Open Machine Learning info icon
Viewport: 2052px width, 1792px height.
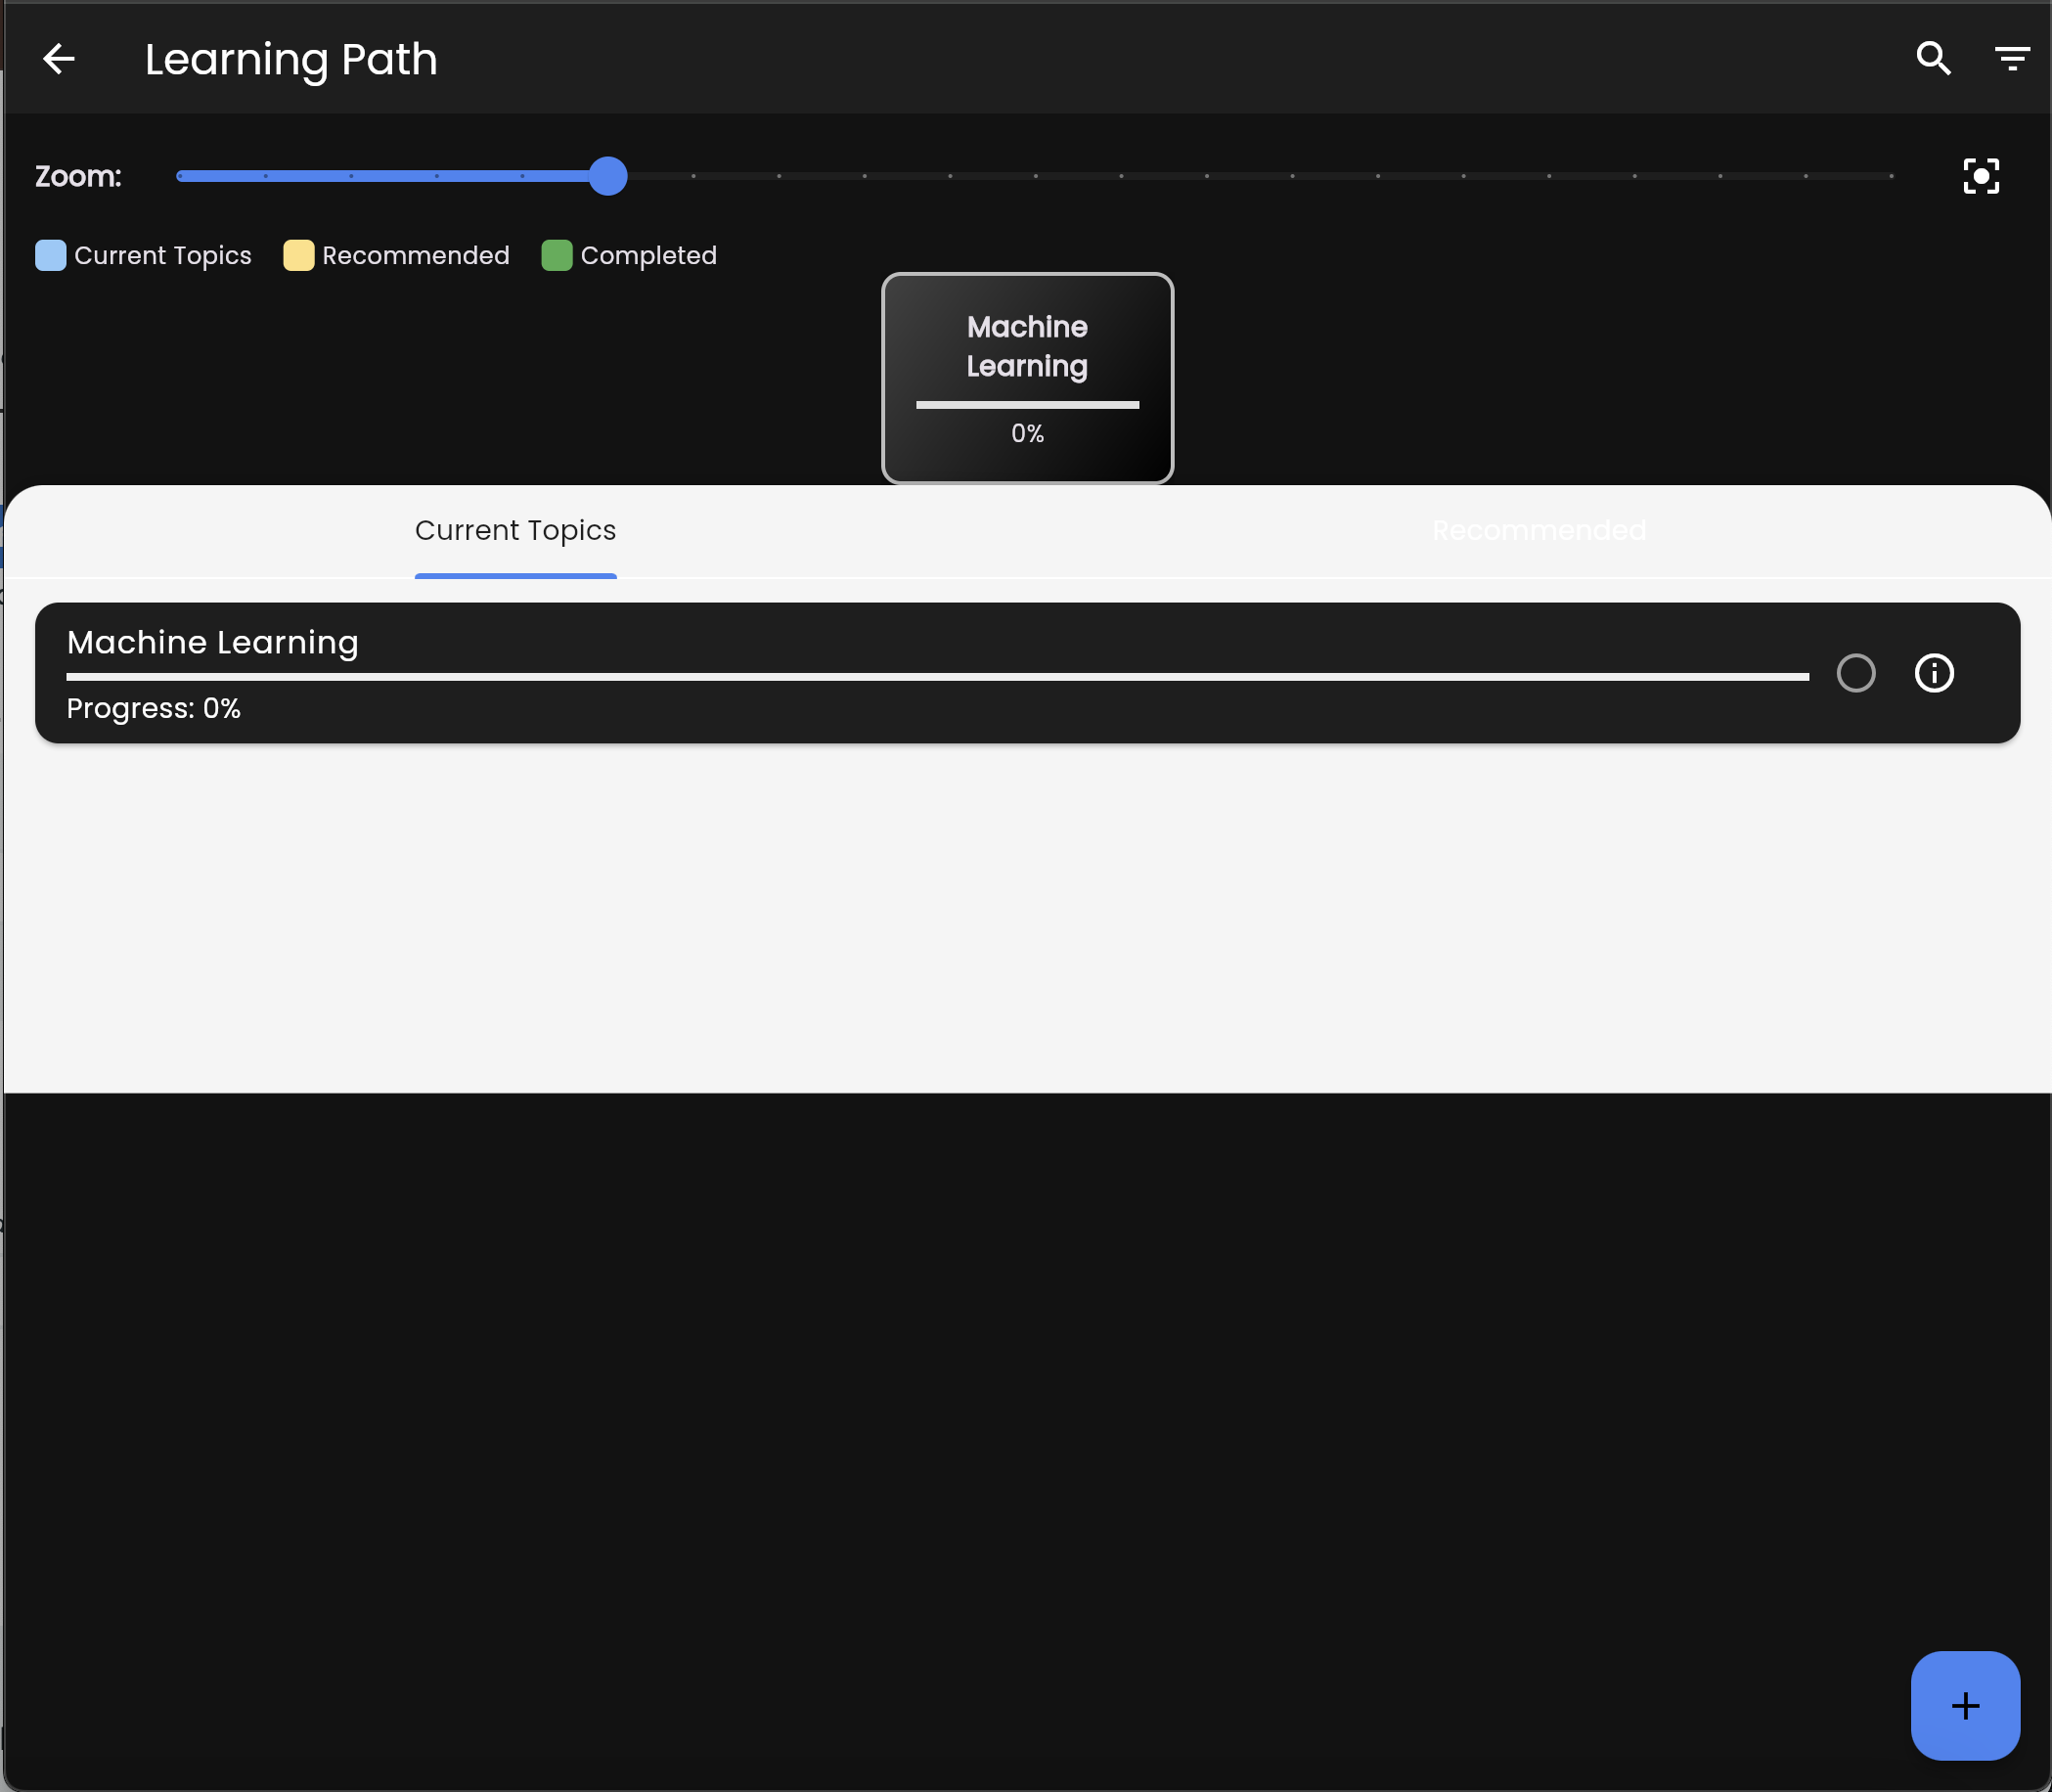1933,673
